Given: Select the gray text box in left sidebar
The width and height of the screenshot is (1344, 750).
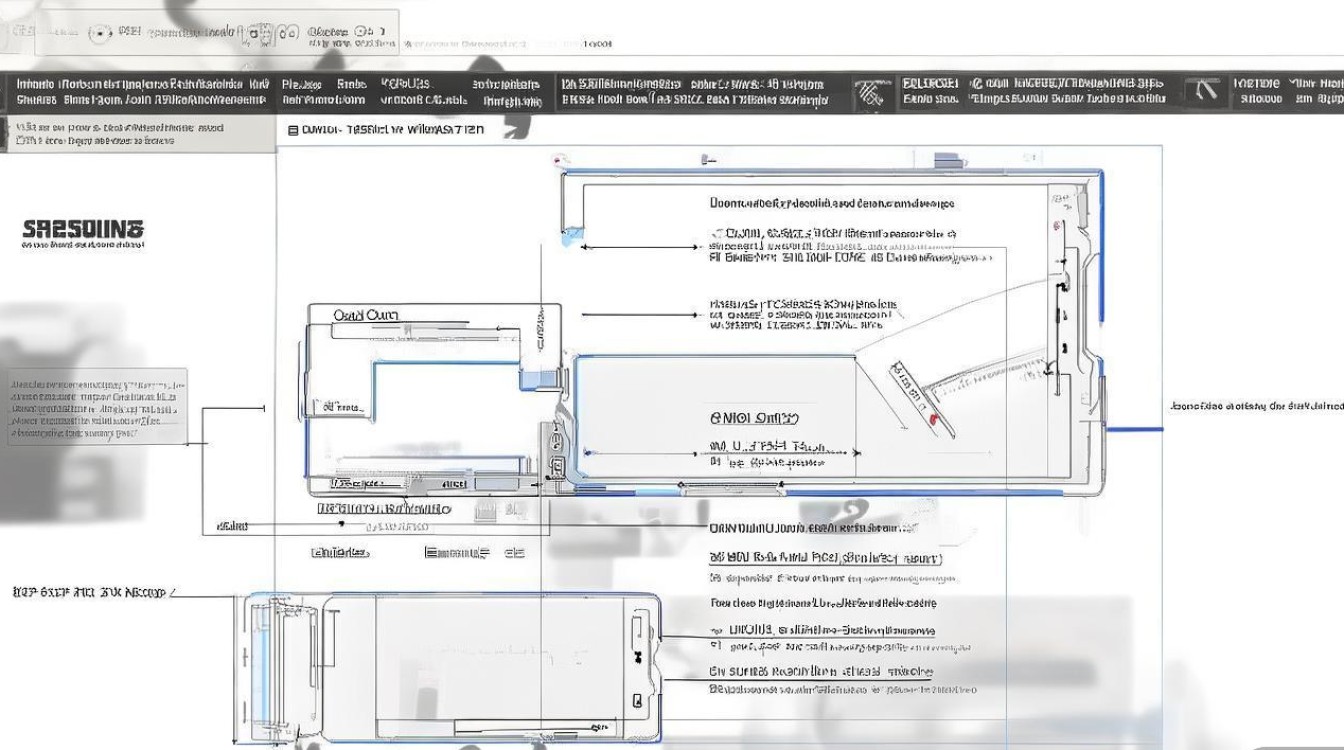Looking at the screenshot, I should (x=97, y=408).
